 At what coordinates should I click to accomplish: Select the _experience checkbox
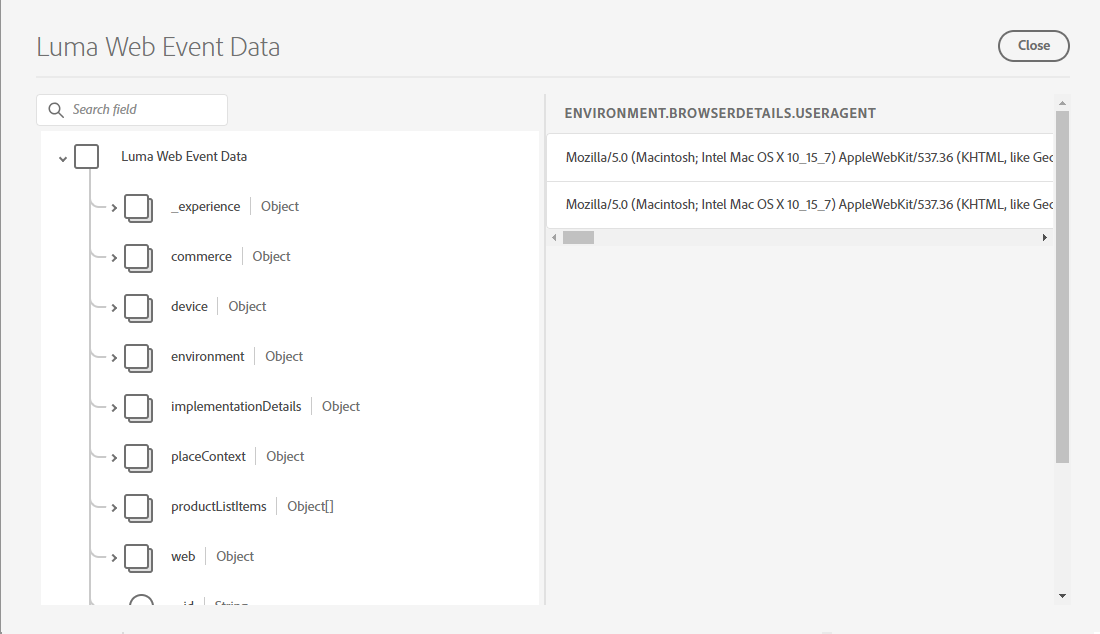(138, 208)
